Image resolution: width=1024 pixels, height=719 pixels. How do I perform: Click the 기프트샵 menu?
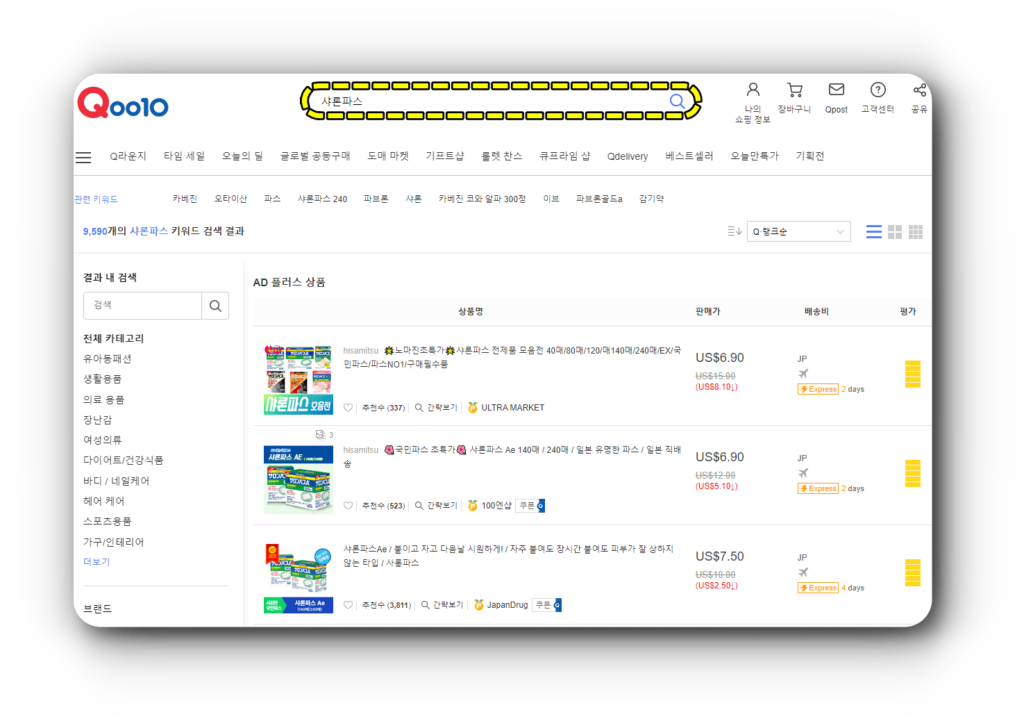pos(445,156)
